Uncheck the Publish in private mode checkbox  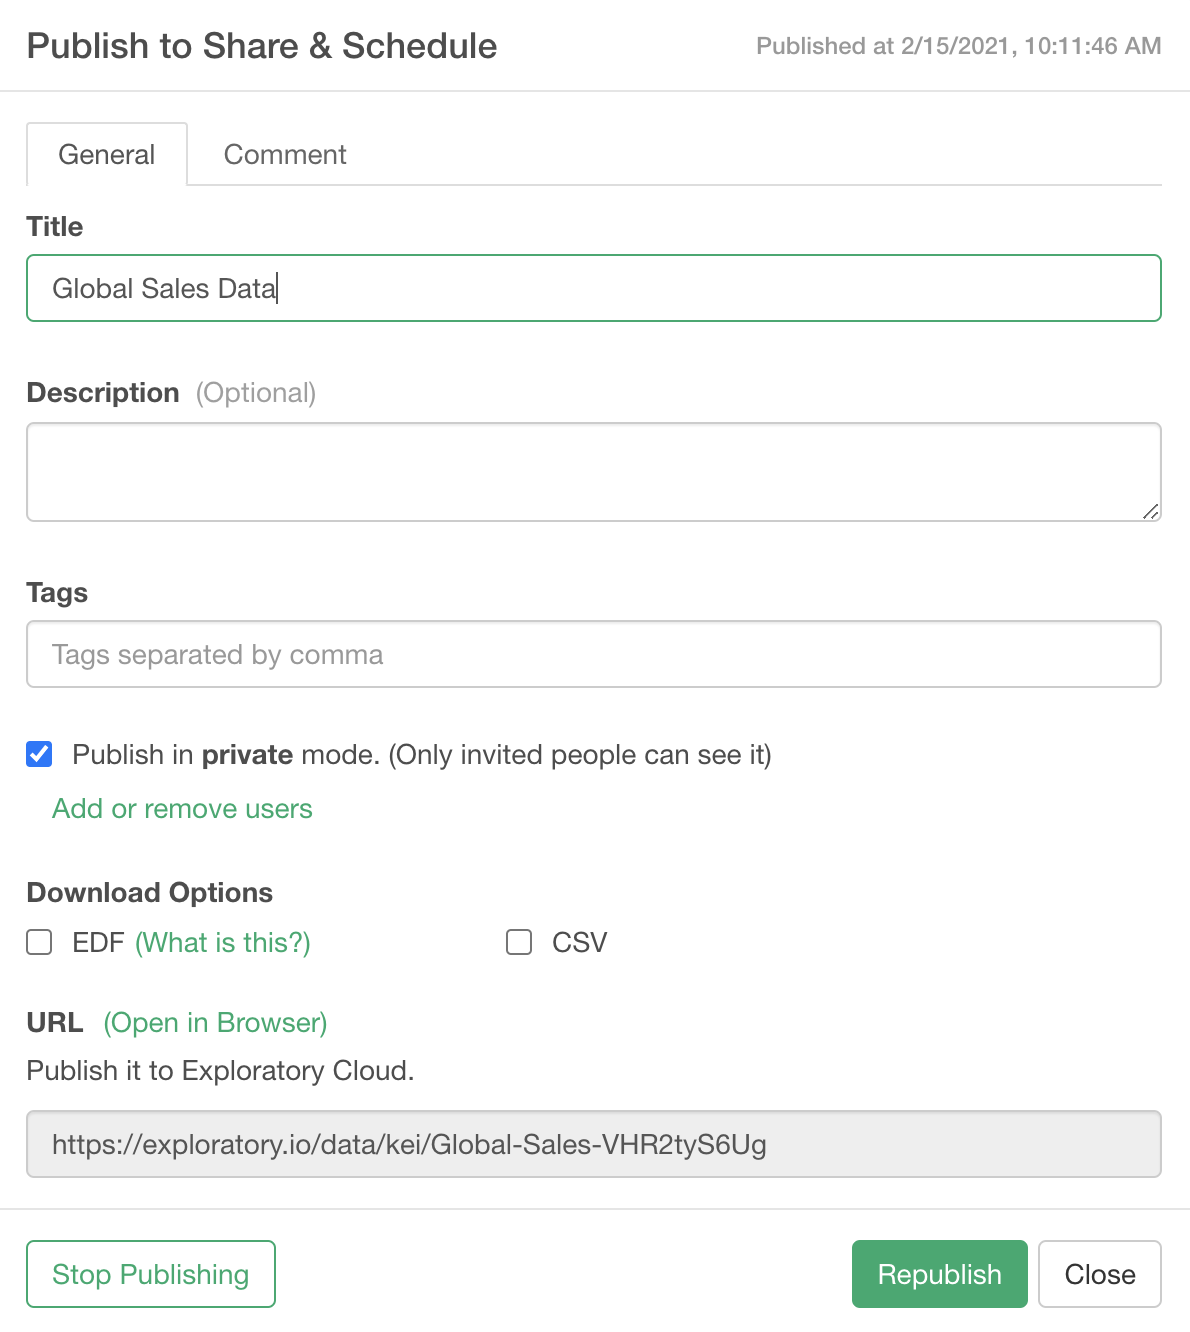coord(39,754)
